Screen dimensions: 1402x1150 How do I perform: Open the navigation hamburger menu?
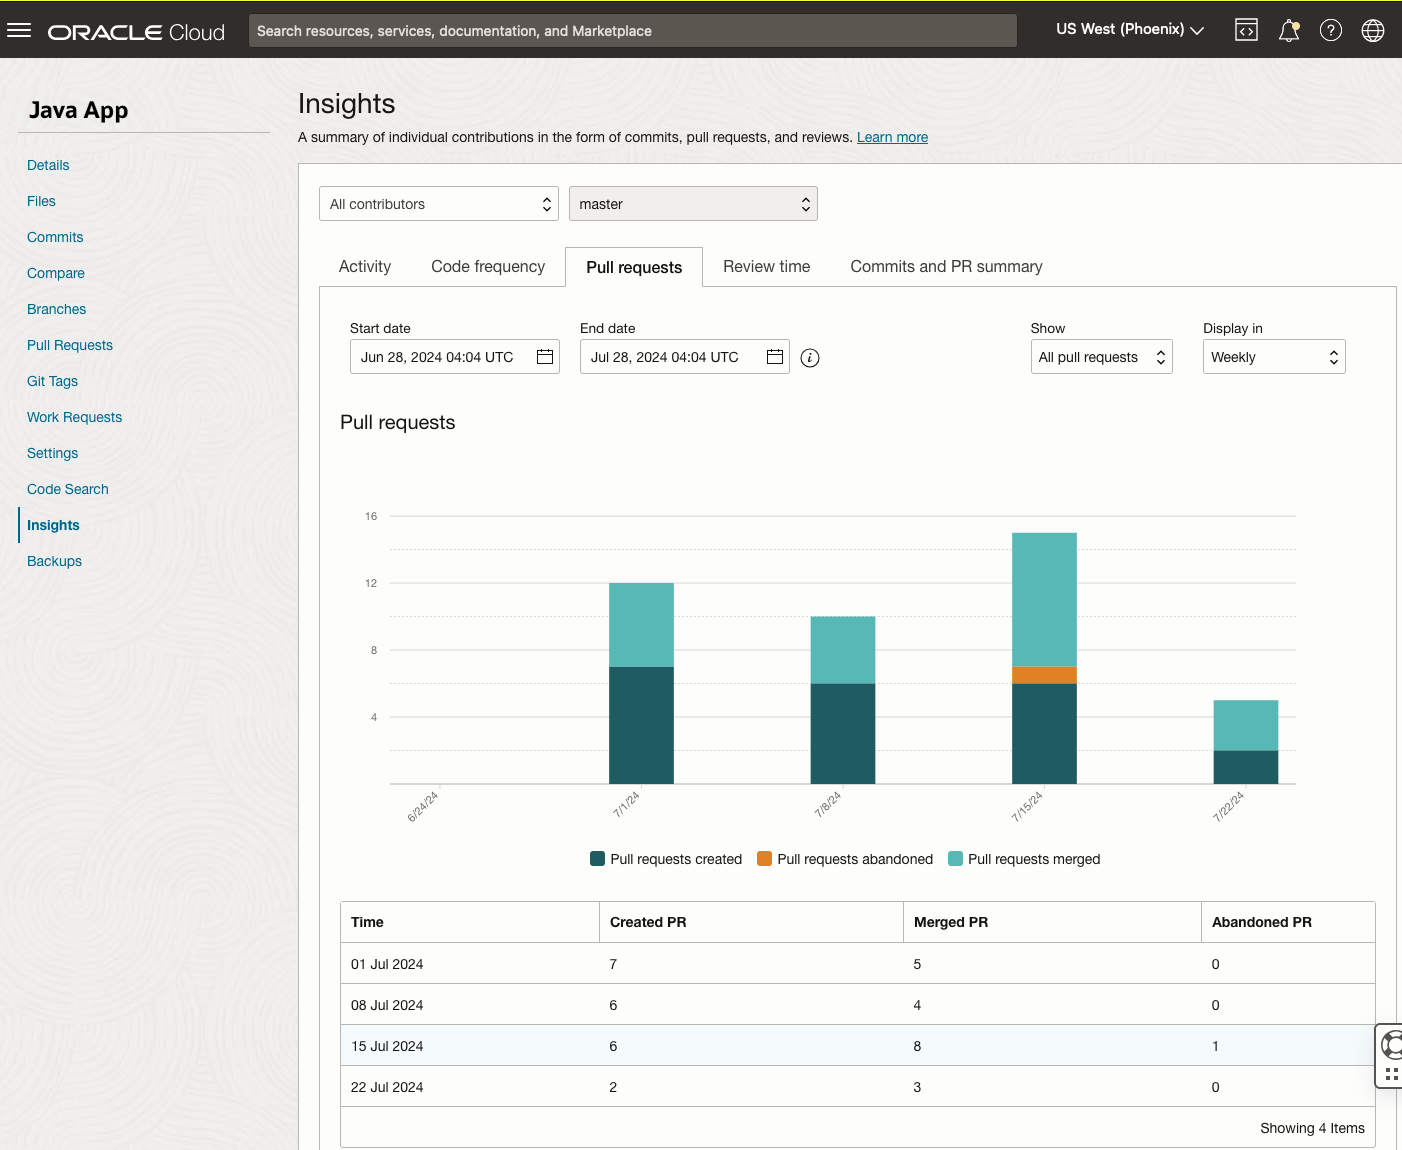click(19, 29)
